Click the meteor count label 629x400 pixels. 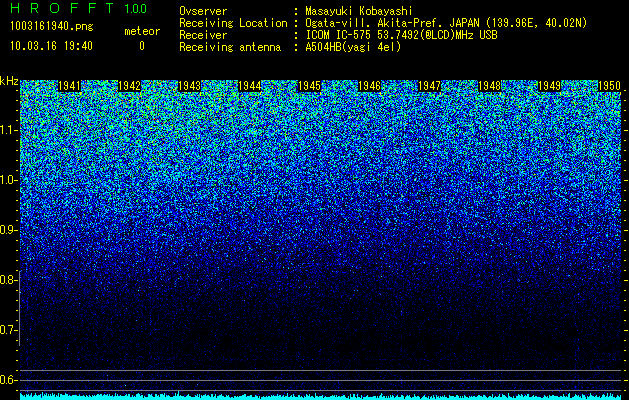142,31
